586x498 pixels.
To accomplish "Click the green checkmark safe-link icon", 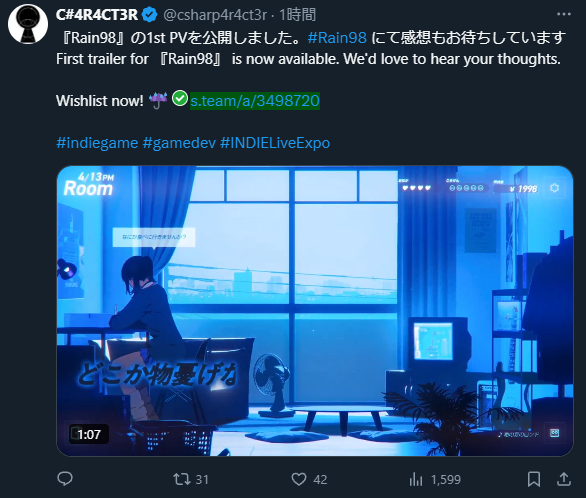I will [x=180, y=99].
